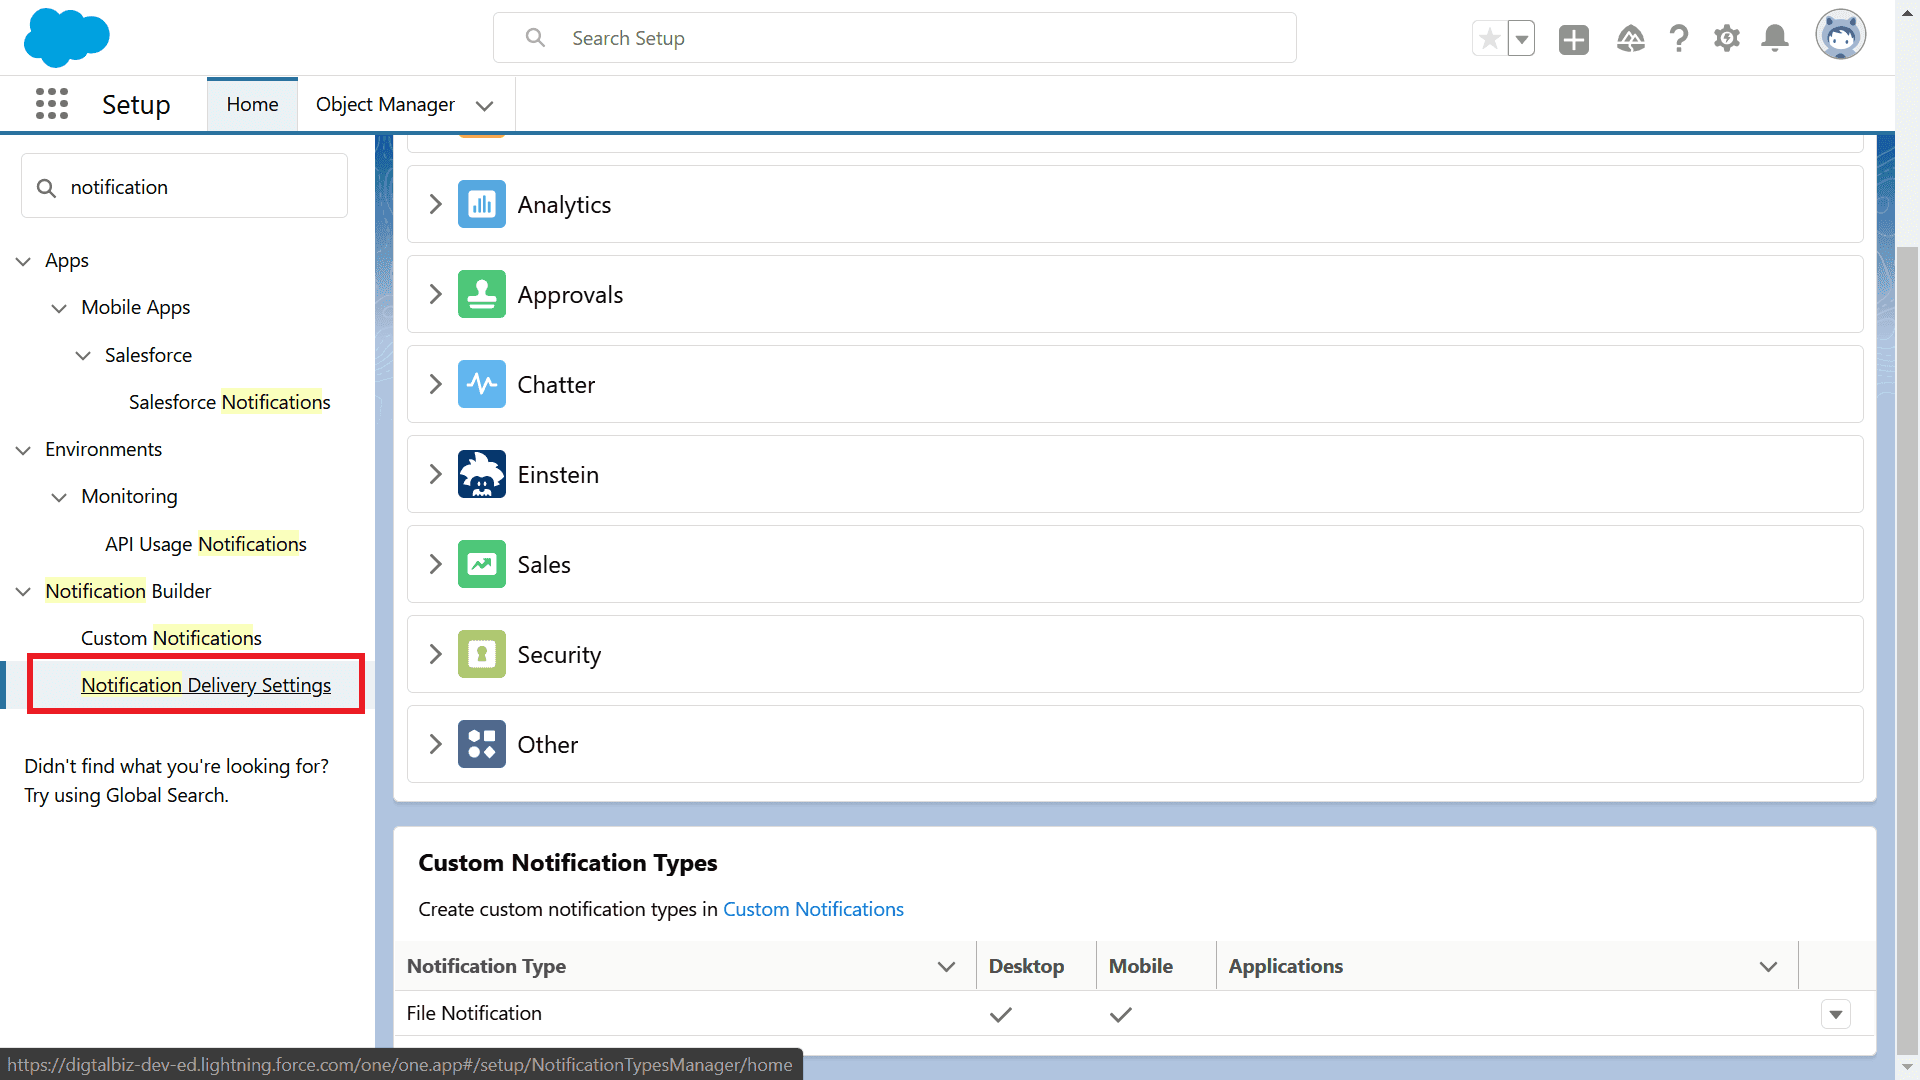This screenshot has height=1080, width=1920.
Task: Collapse the Notification Builder tree node
Action: tap(23, 592)
